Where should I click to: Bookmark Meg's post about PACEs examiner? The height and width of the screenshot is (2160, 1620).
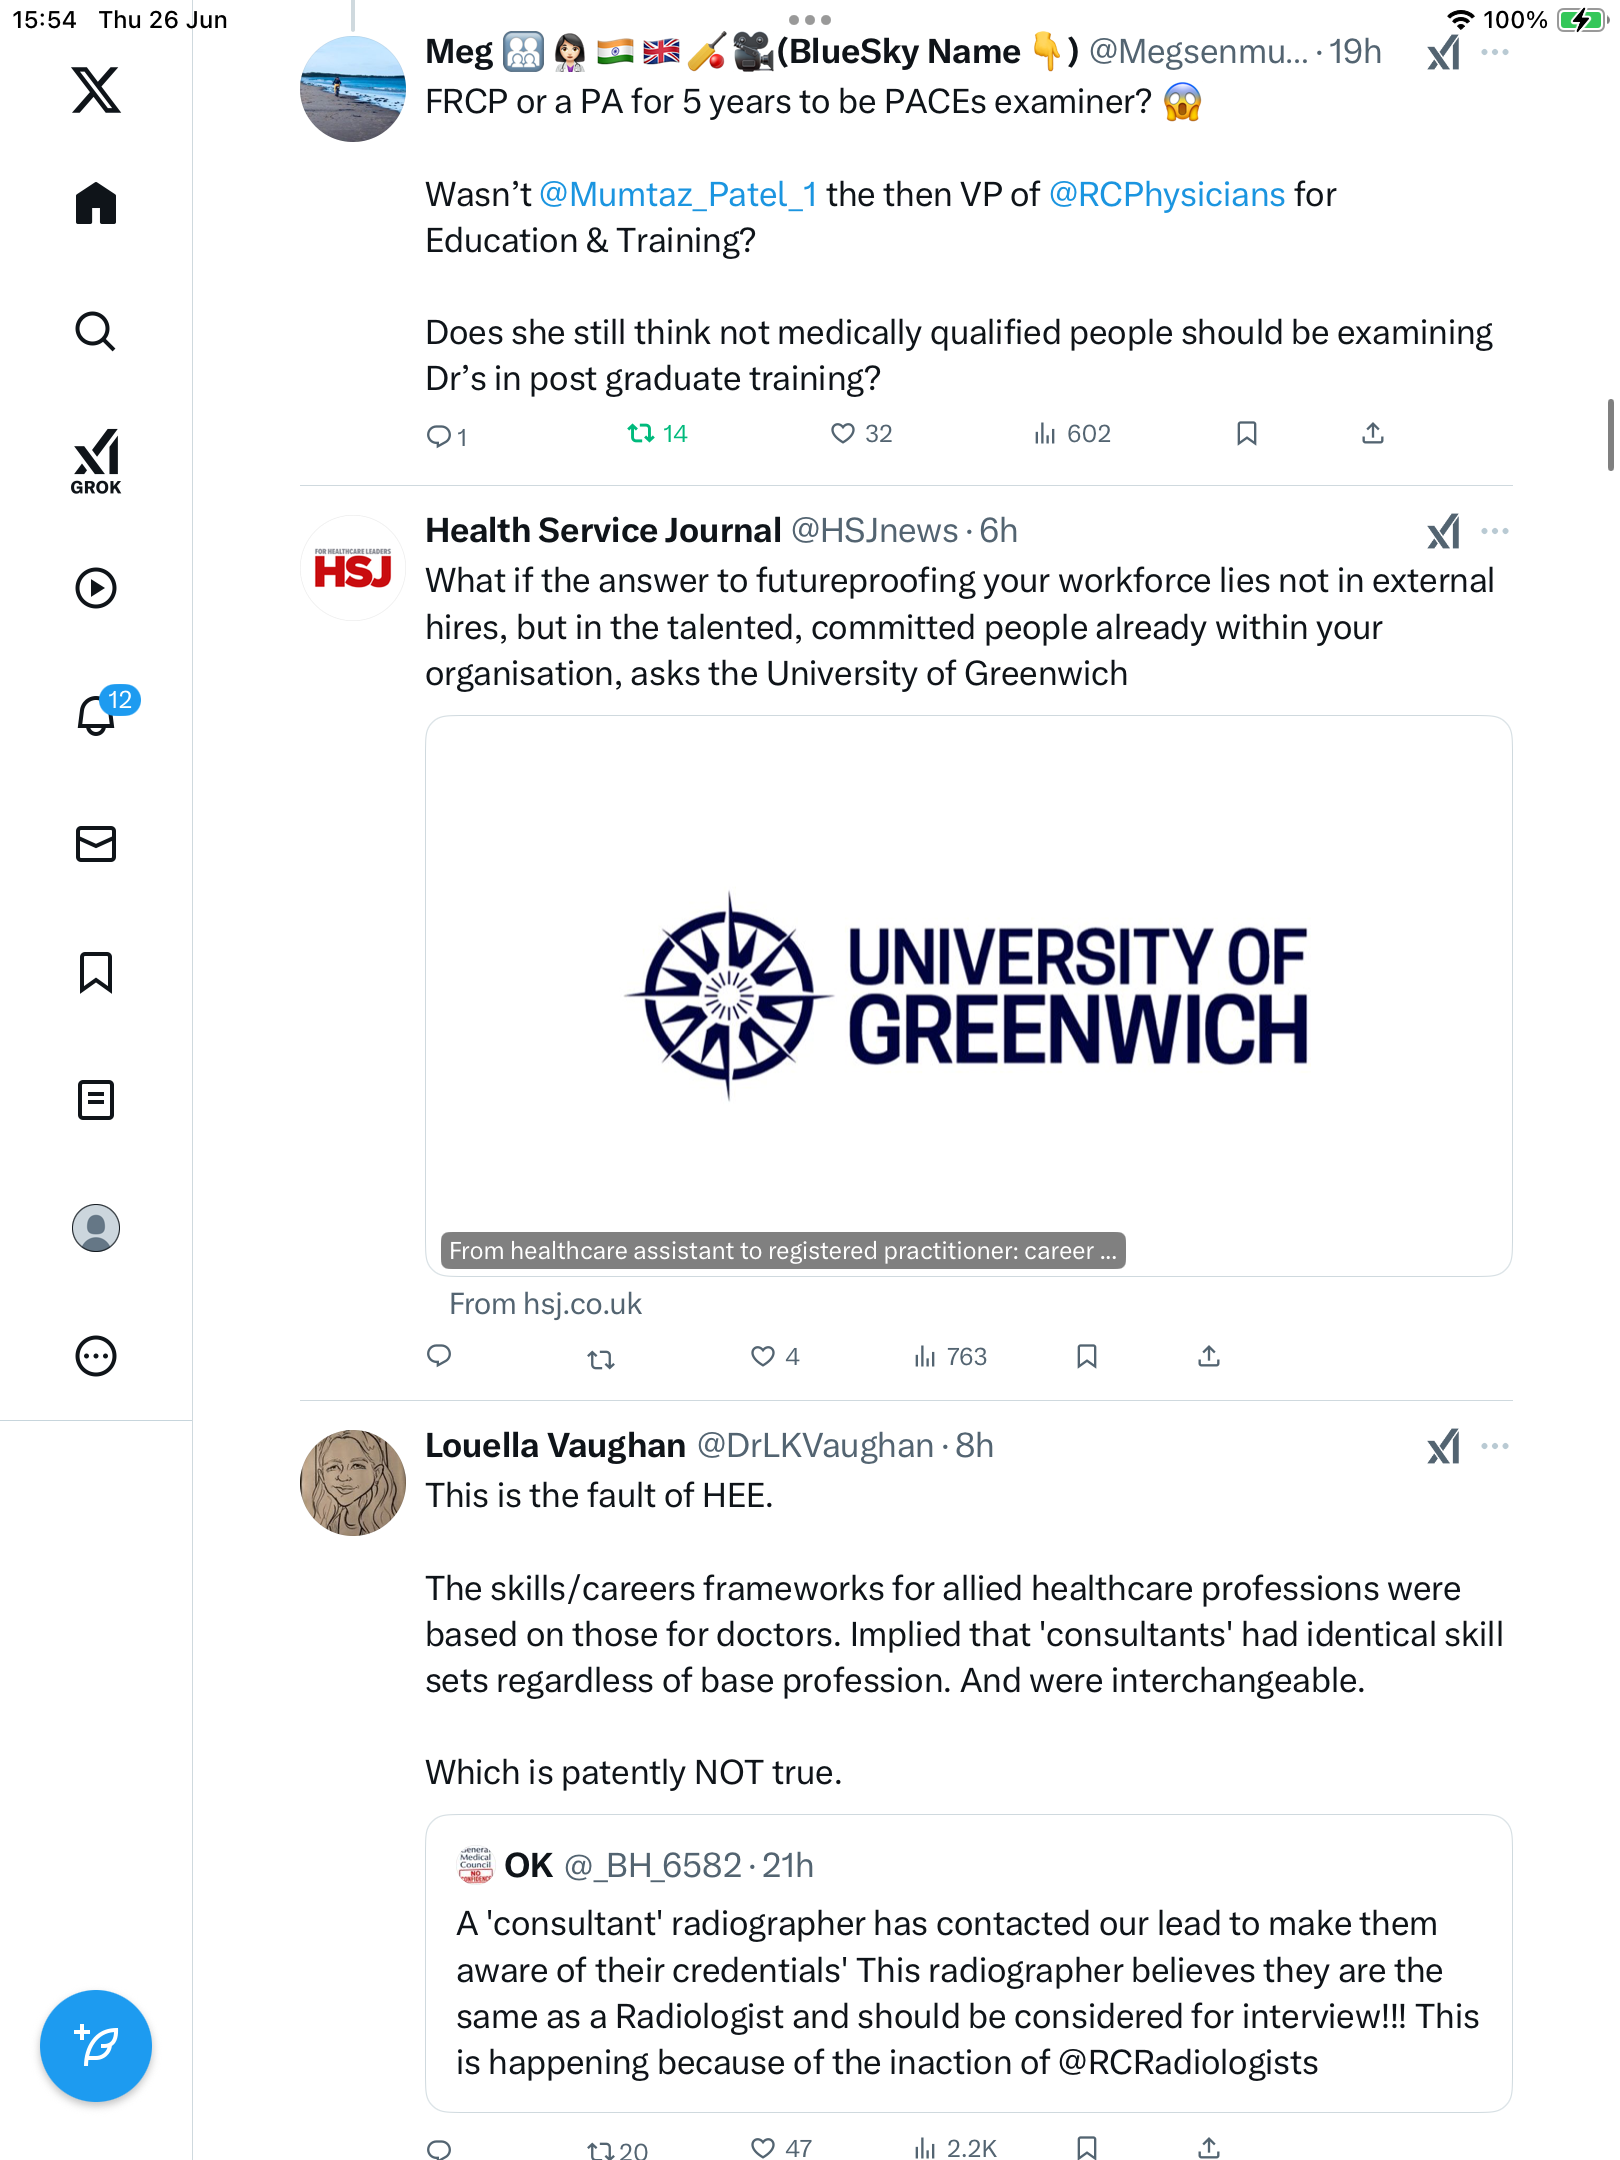pos(1246,434)
